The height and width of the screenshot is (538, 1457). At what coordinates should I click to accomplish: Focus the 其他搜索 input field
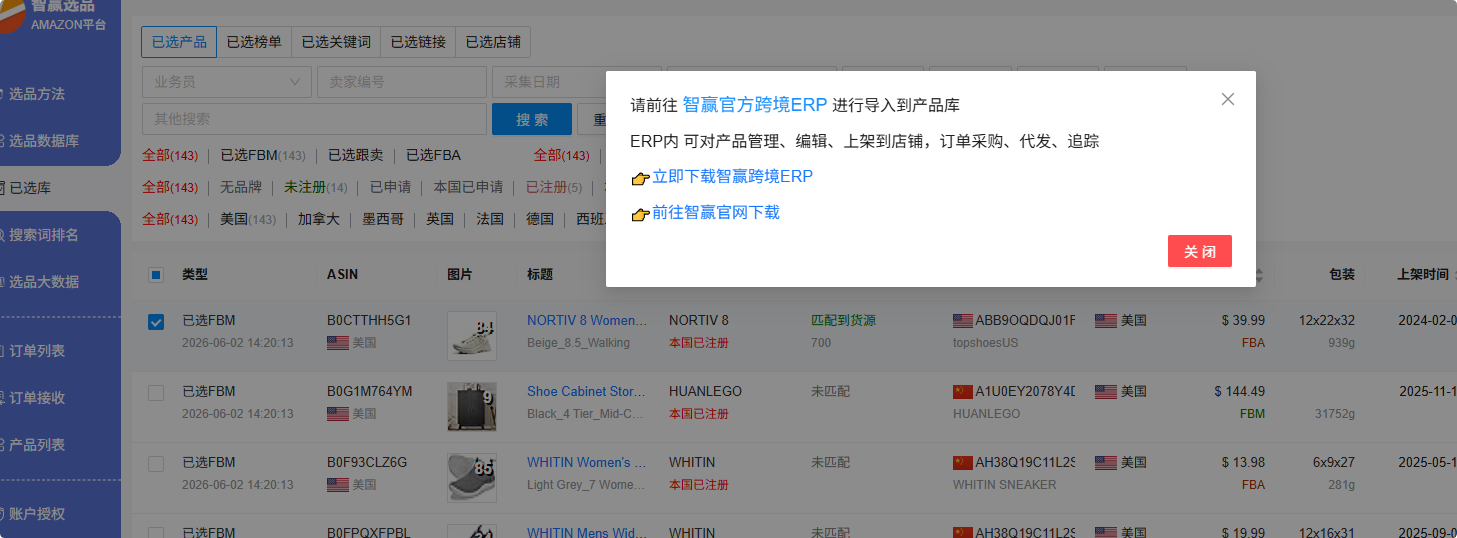tap(314, 119)
